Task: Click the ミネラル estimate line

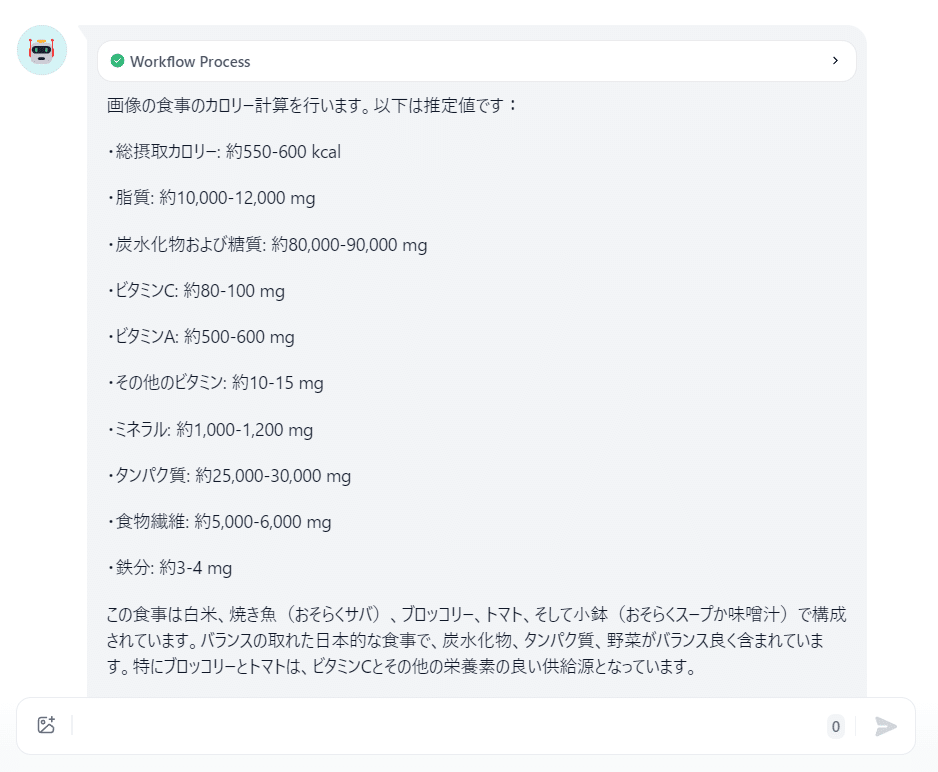Action: (x=210, y=429)
